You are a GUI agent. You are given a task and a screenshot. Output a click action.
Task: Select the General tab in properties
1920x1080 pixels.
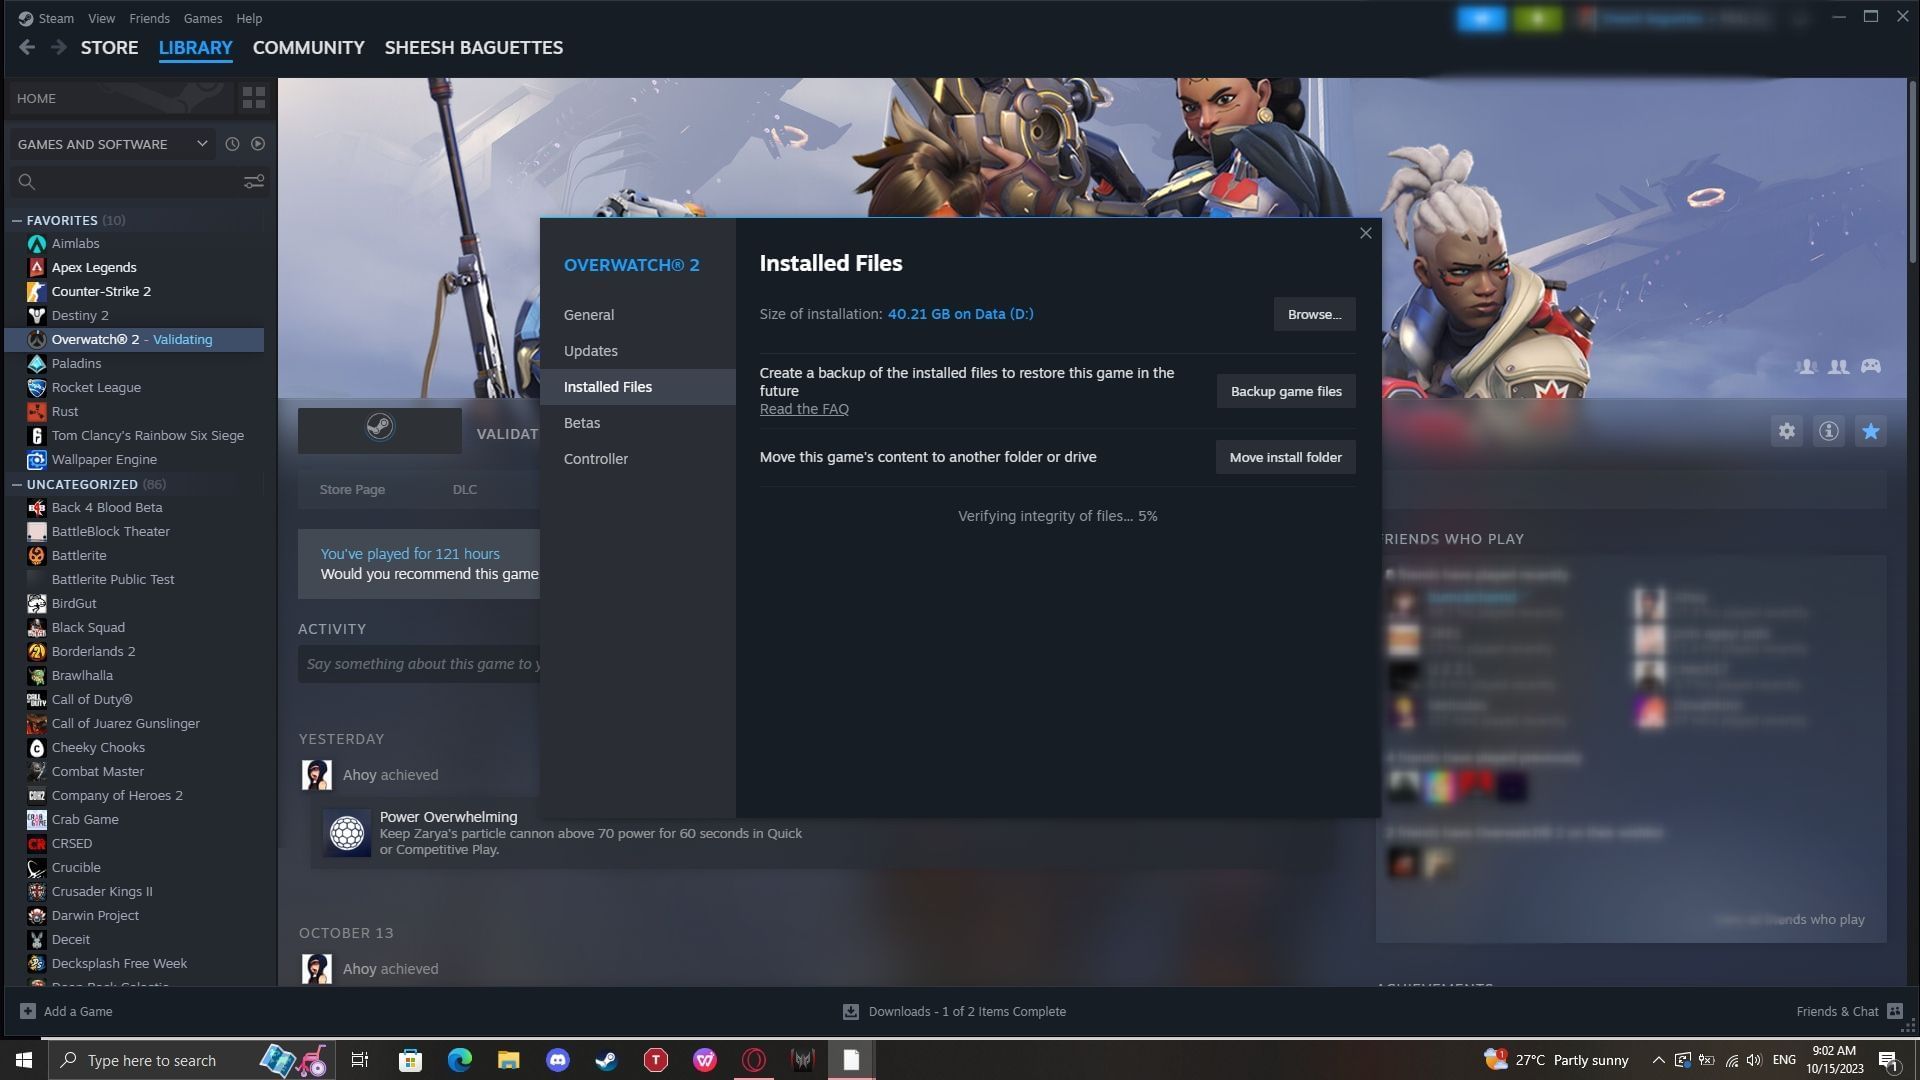pyautogui.click(x=589, y=314)
